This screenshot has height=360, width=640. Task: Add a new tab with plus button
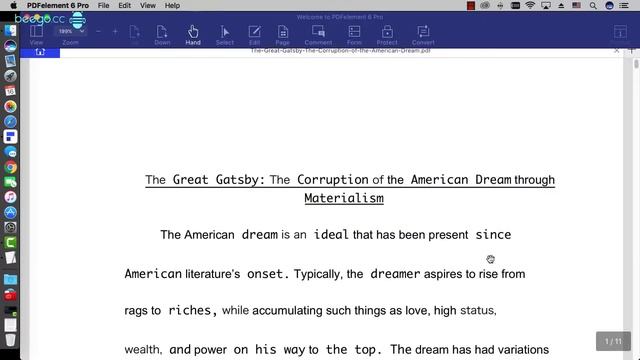631,51
